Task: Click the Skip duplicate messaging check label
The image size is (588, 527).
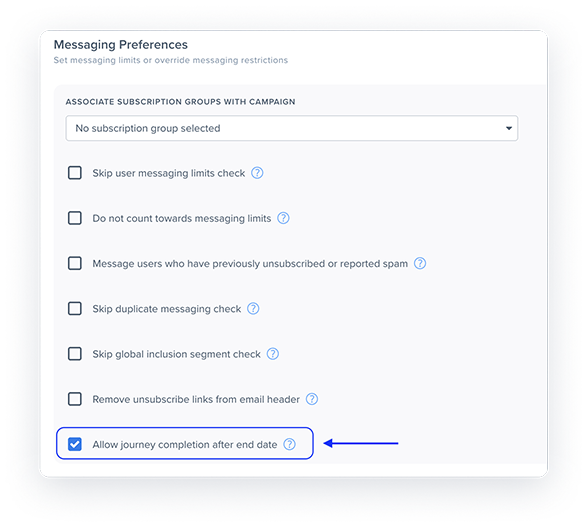Action: point(166,309)
